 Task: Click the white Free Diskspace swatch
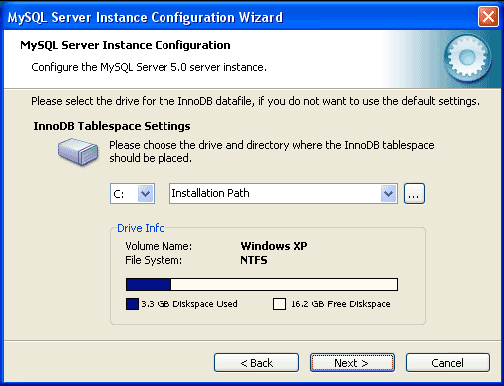point(279,304)
